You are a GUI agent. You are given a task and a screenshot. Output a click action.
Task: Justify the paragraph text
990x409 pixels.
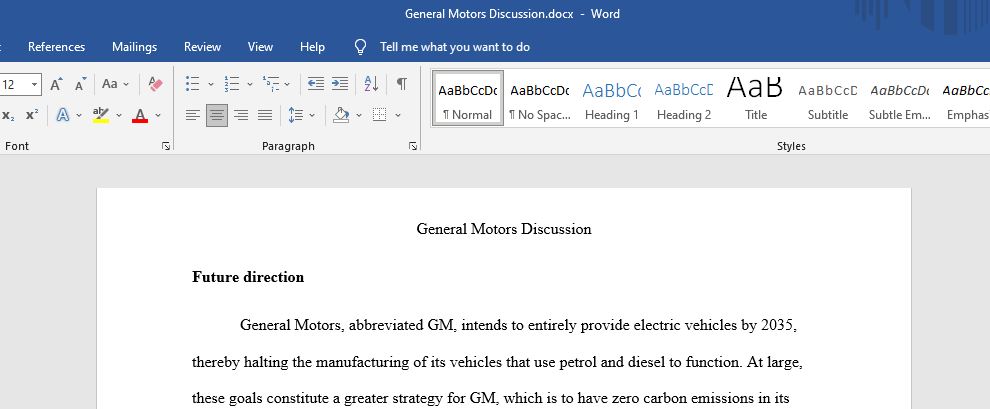[265, 115]
